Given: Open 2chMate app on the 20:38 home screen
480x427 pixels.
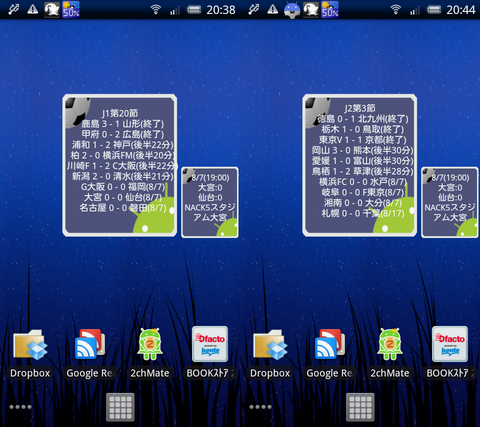Looking at the screenshot, I should pos(150,354).
